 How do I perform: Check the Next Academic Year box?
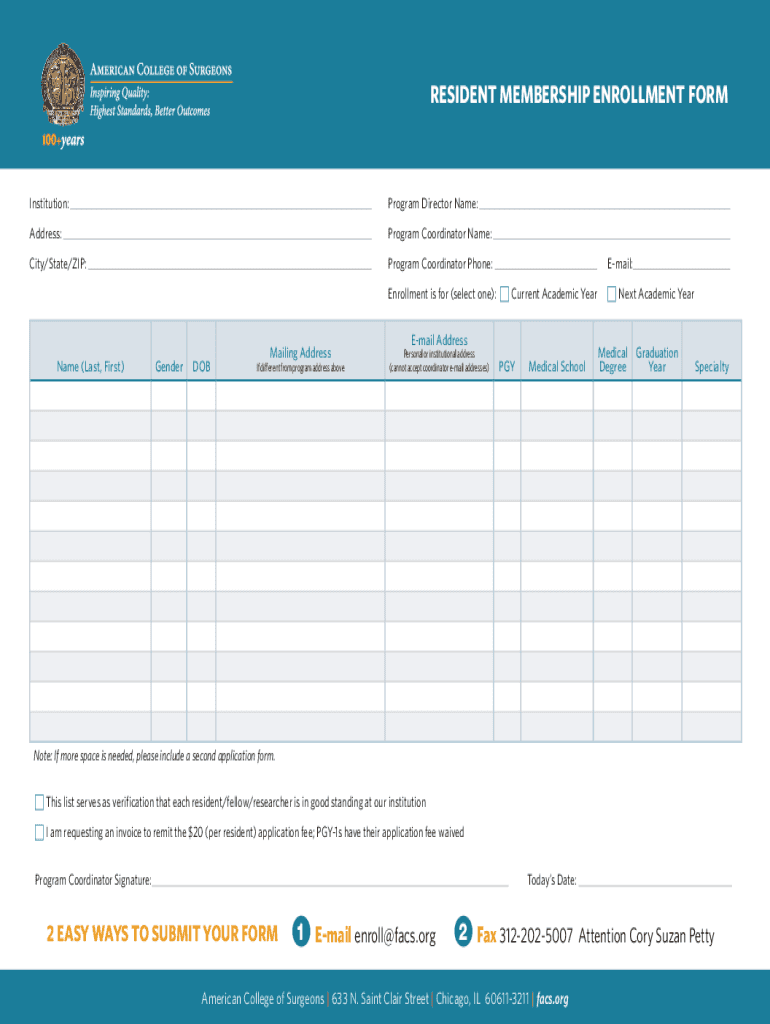(611, 294)
